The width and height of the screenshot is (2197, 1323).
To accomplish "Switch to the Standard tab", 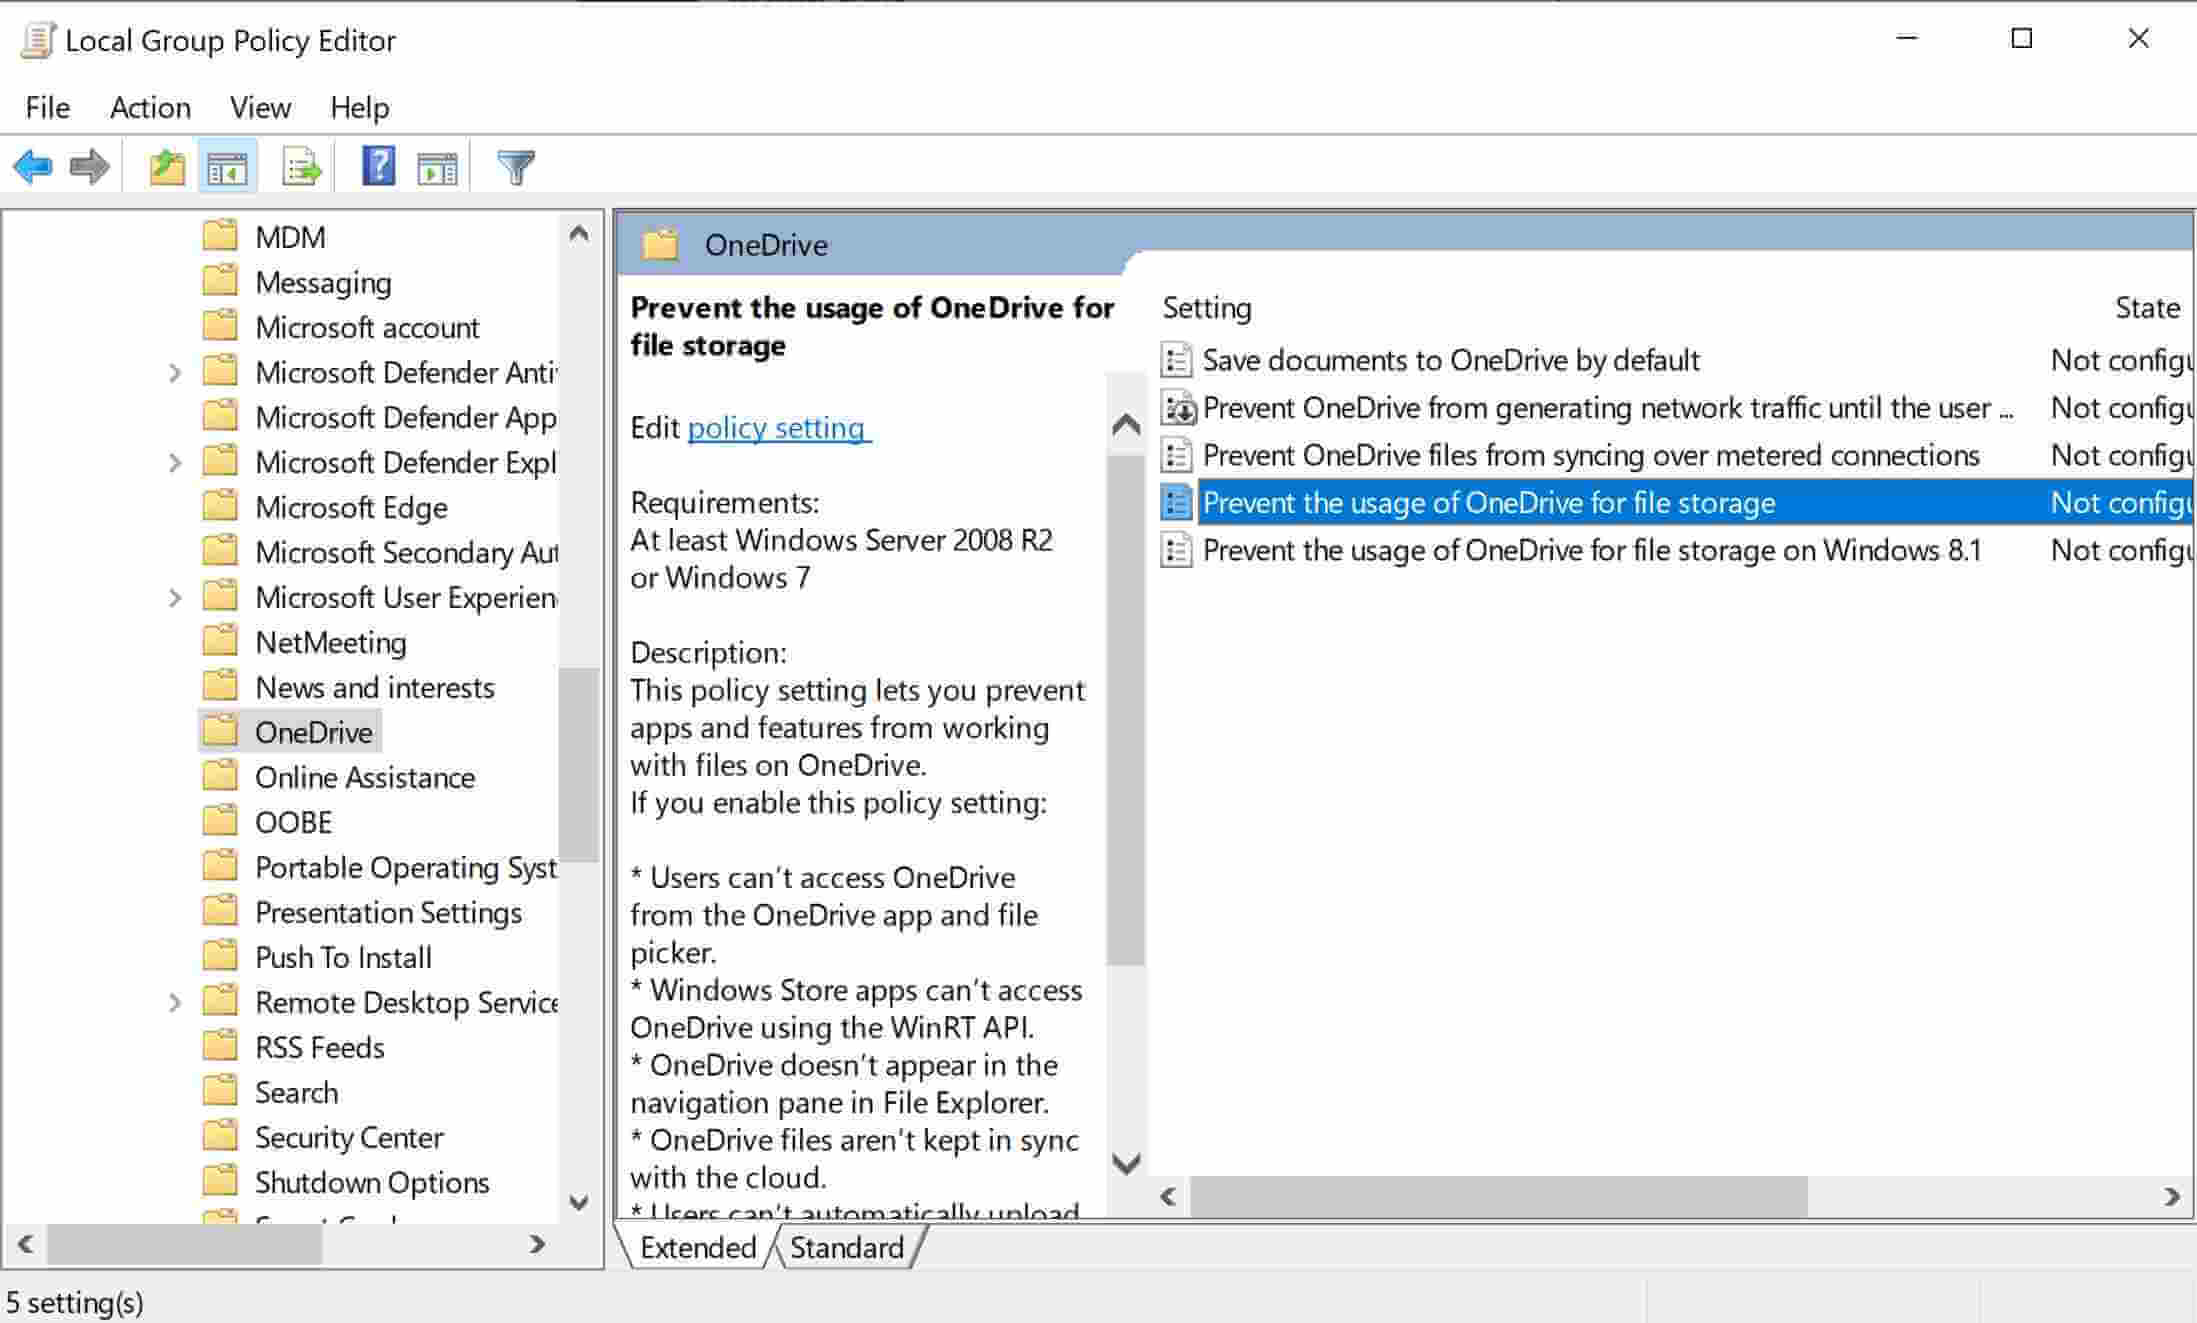I will click(846, 1247).
